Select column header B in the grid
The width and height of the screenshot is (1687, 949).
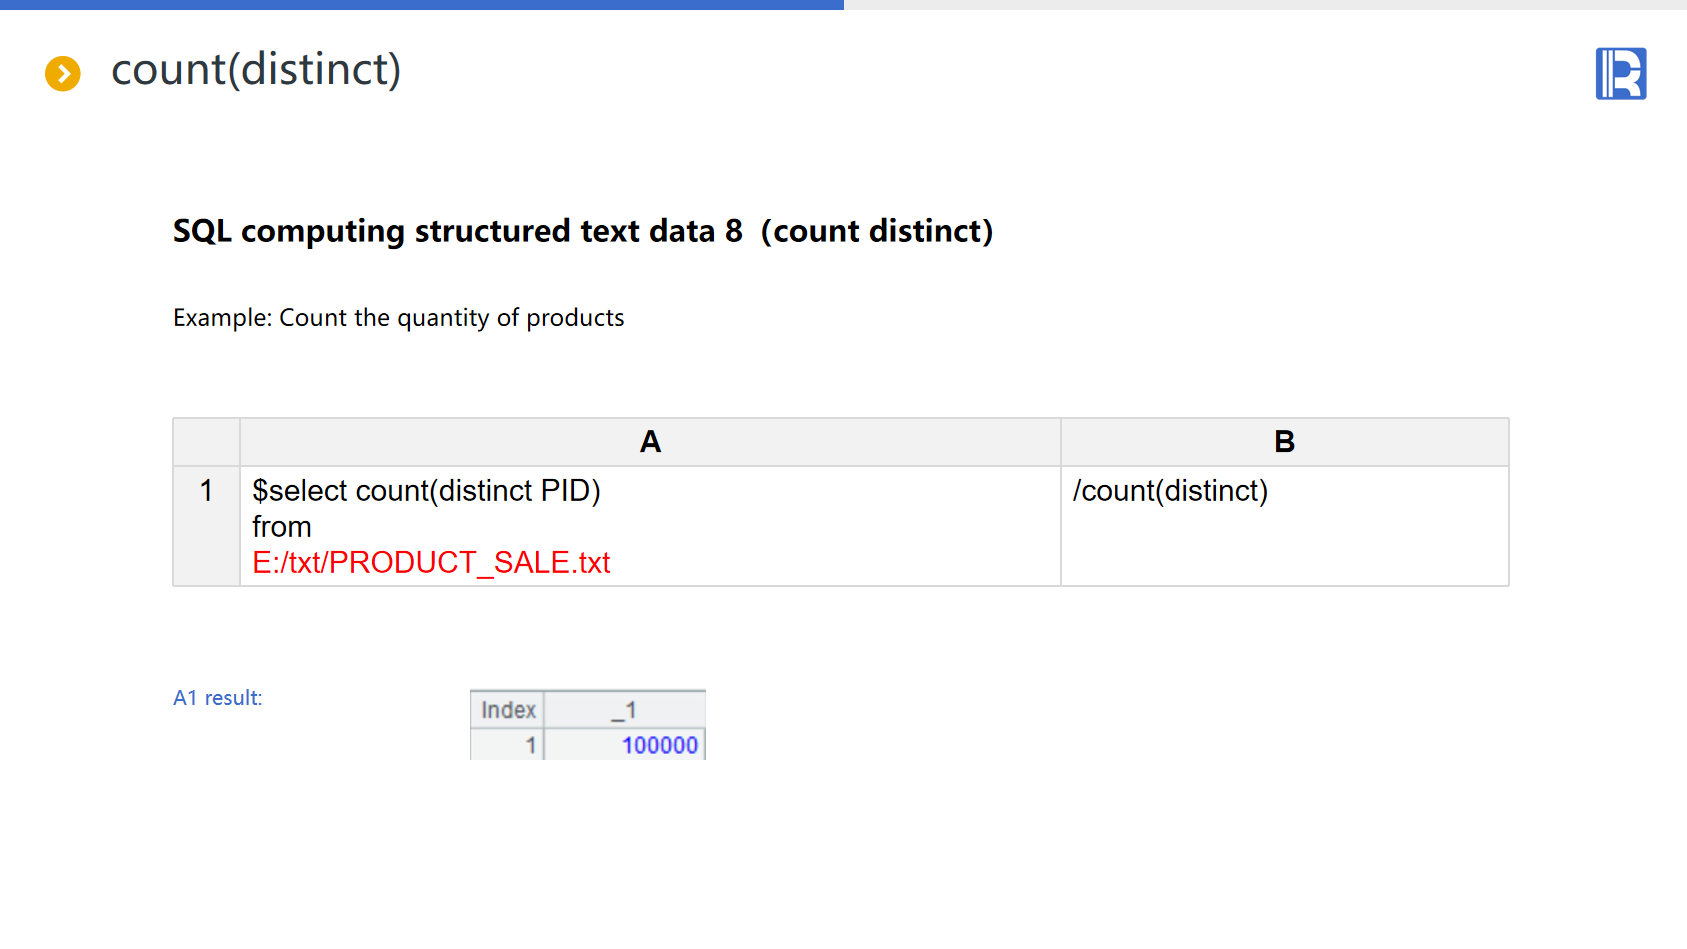pyautogui.click(x=1284, y=442)
